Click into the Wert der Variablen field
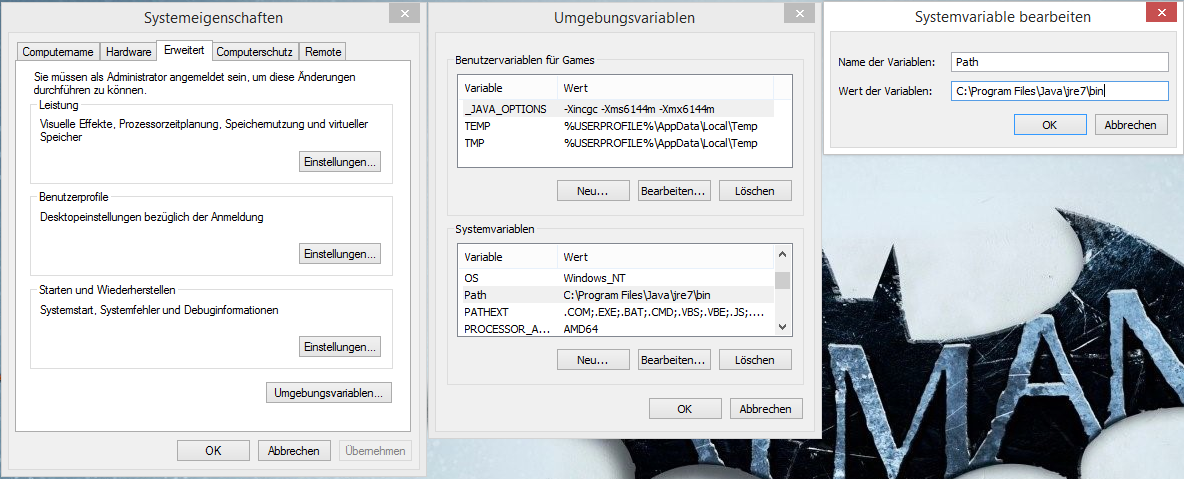Viewport: 1184px width, 479px height. point(1058,91)
